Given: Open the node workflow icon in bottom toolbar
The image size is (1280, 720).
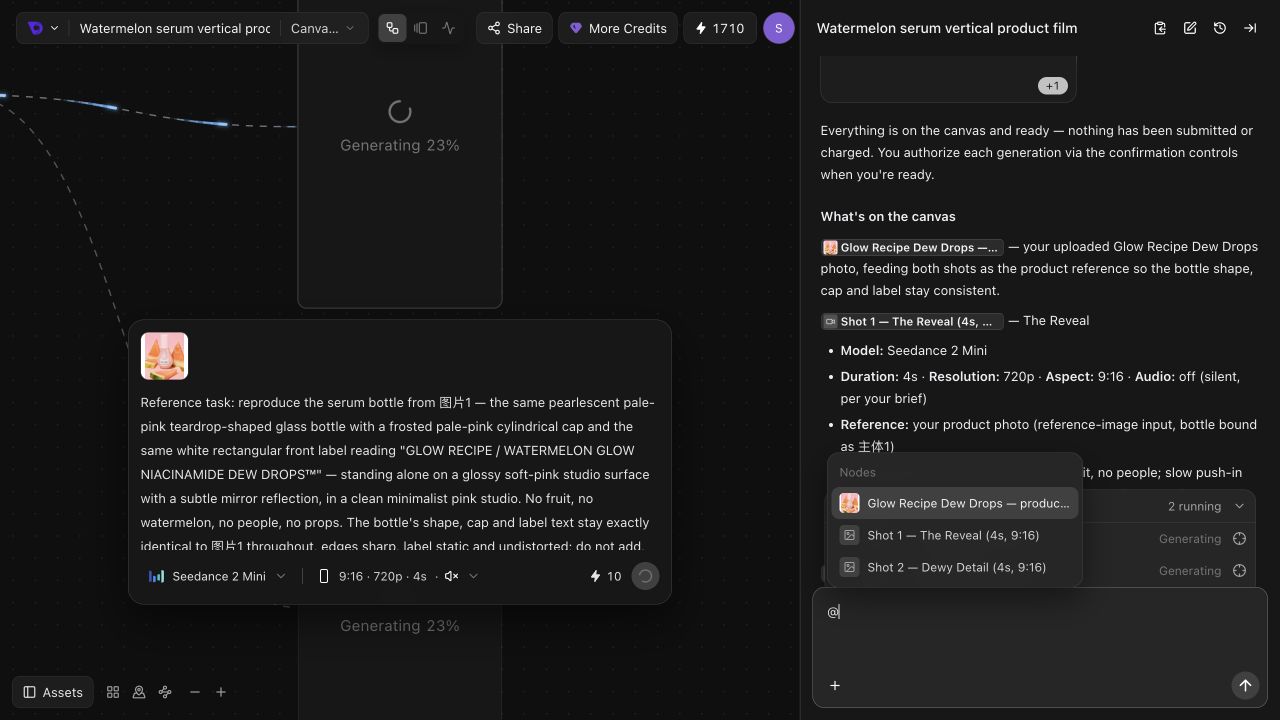Looking at the screenshot, I should [x=165, y=692].
